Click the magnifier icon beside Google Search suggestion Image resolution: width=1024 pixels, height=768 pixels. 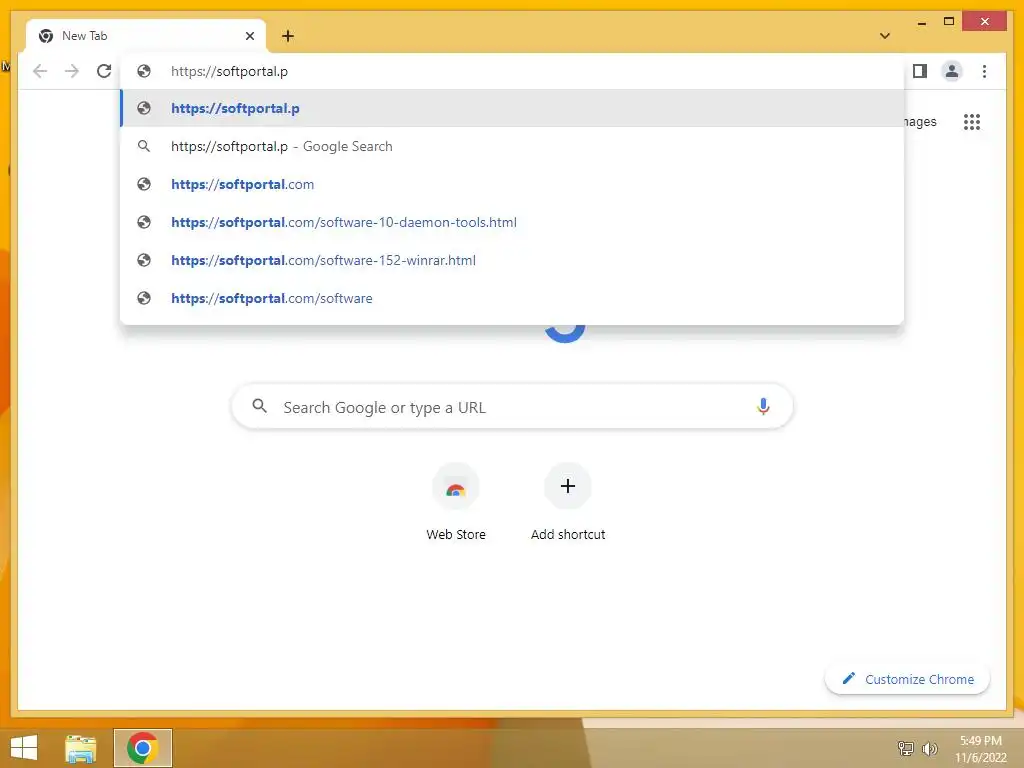coord(144,146)
